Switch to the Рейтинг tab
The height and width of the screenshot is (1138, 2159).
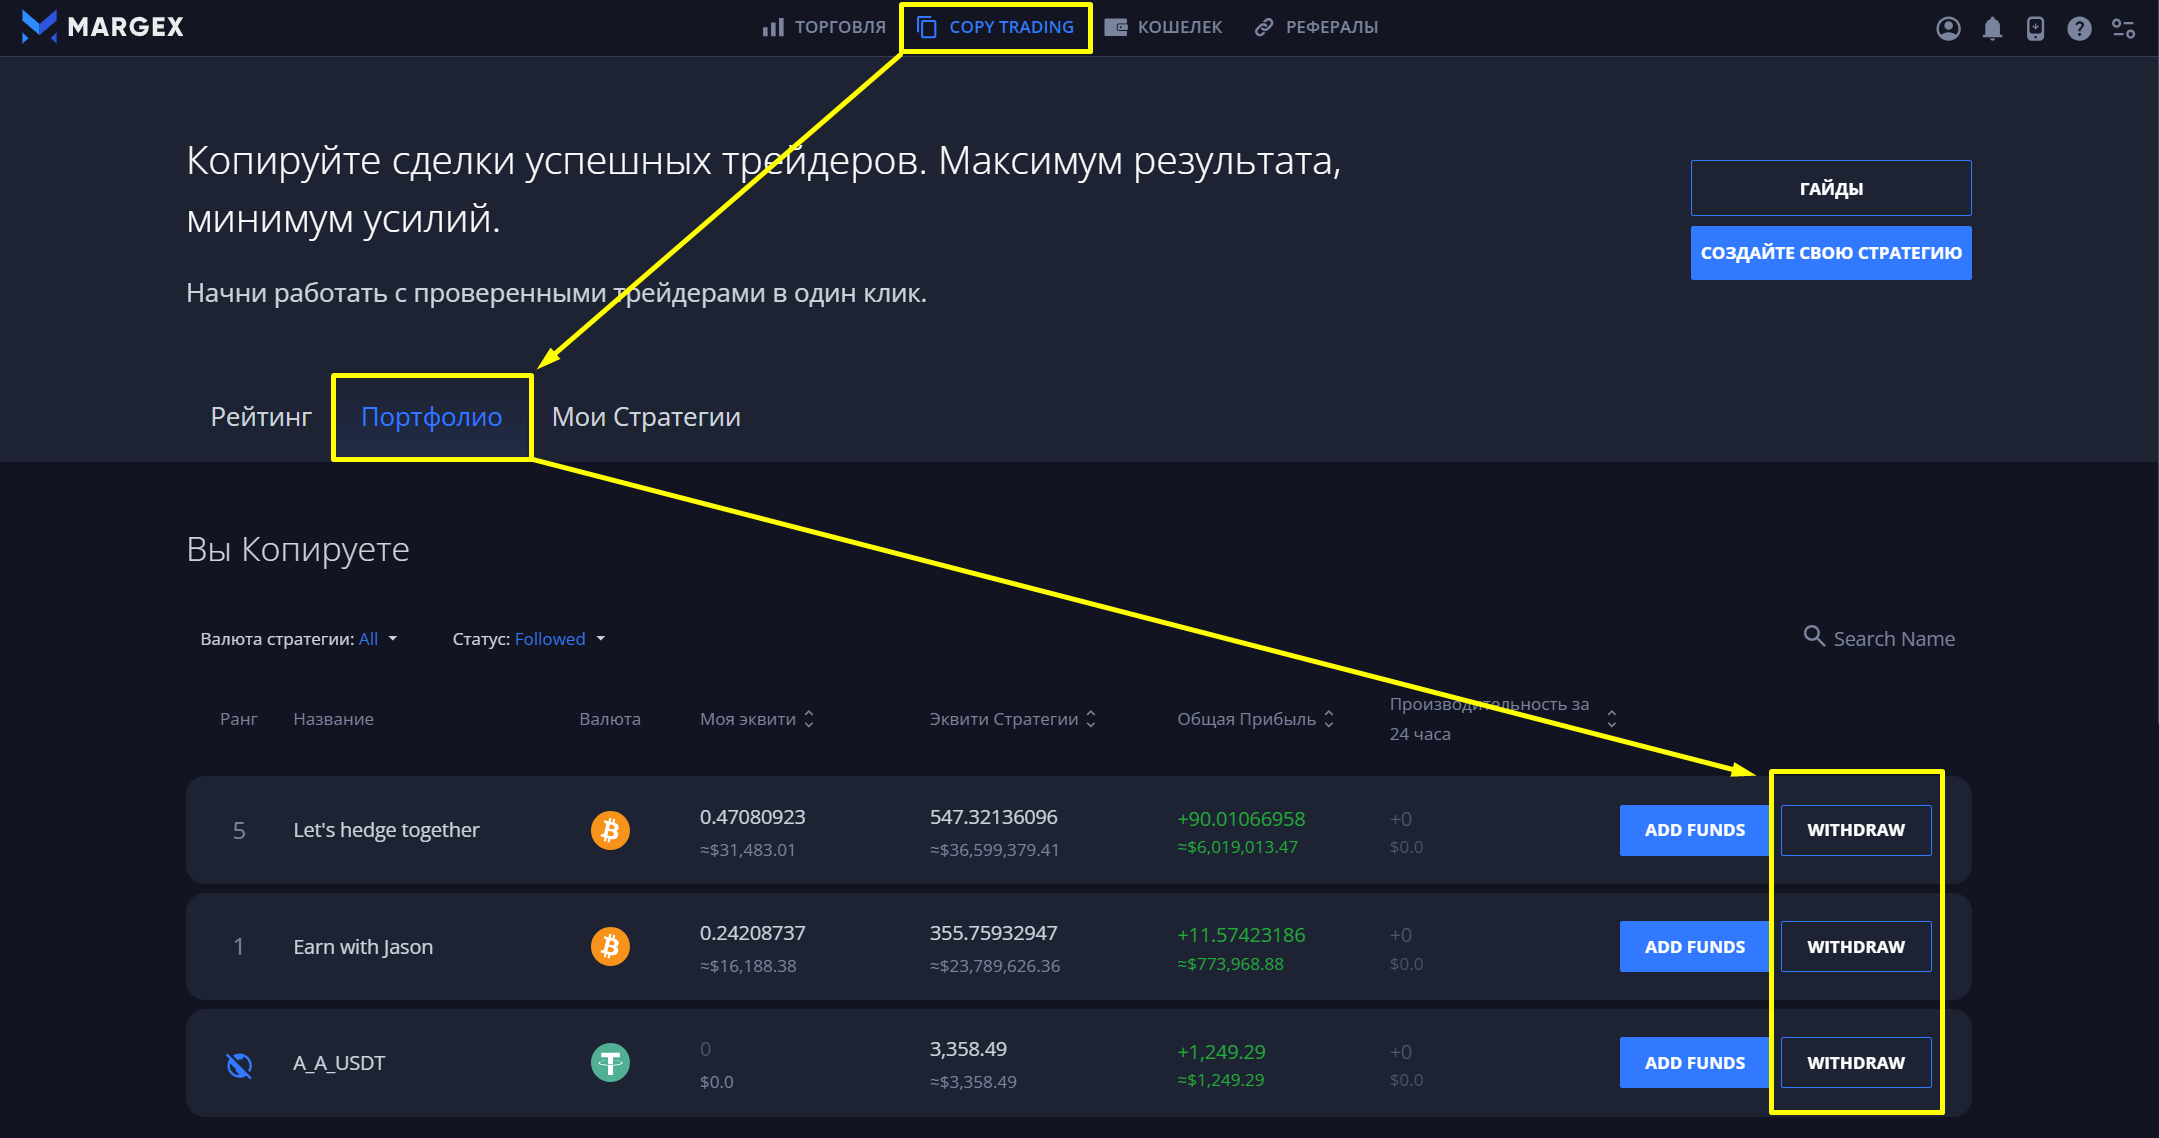pyautogui.click(x=261, y=417)
